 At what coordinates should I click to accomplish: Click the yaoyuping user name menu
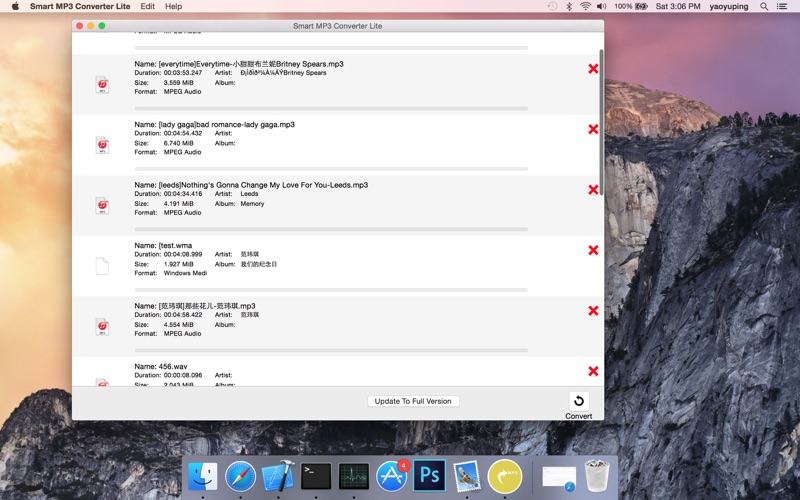click(x=729, y=6)
